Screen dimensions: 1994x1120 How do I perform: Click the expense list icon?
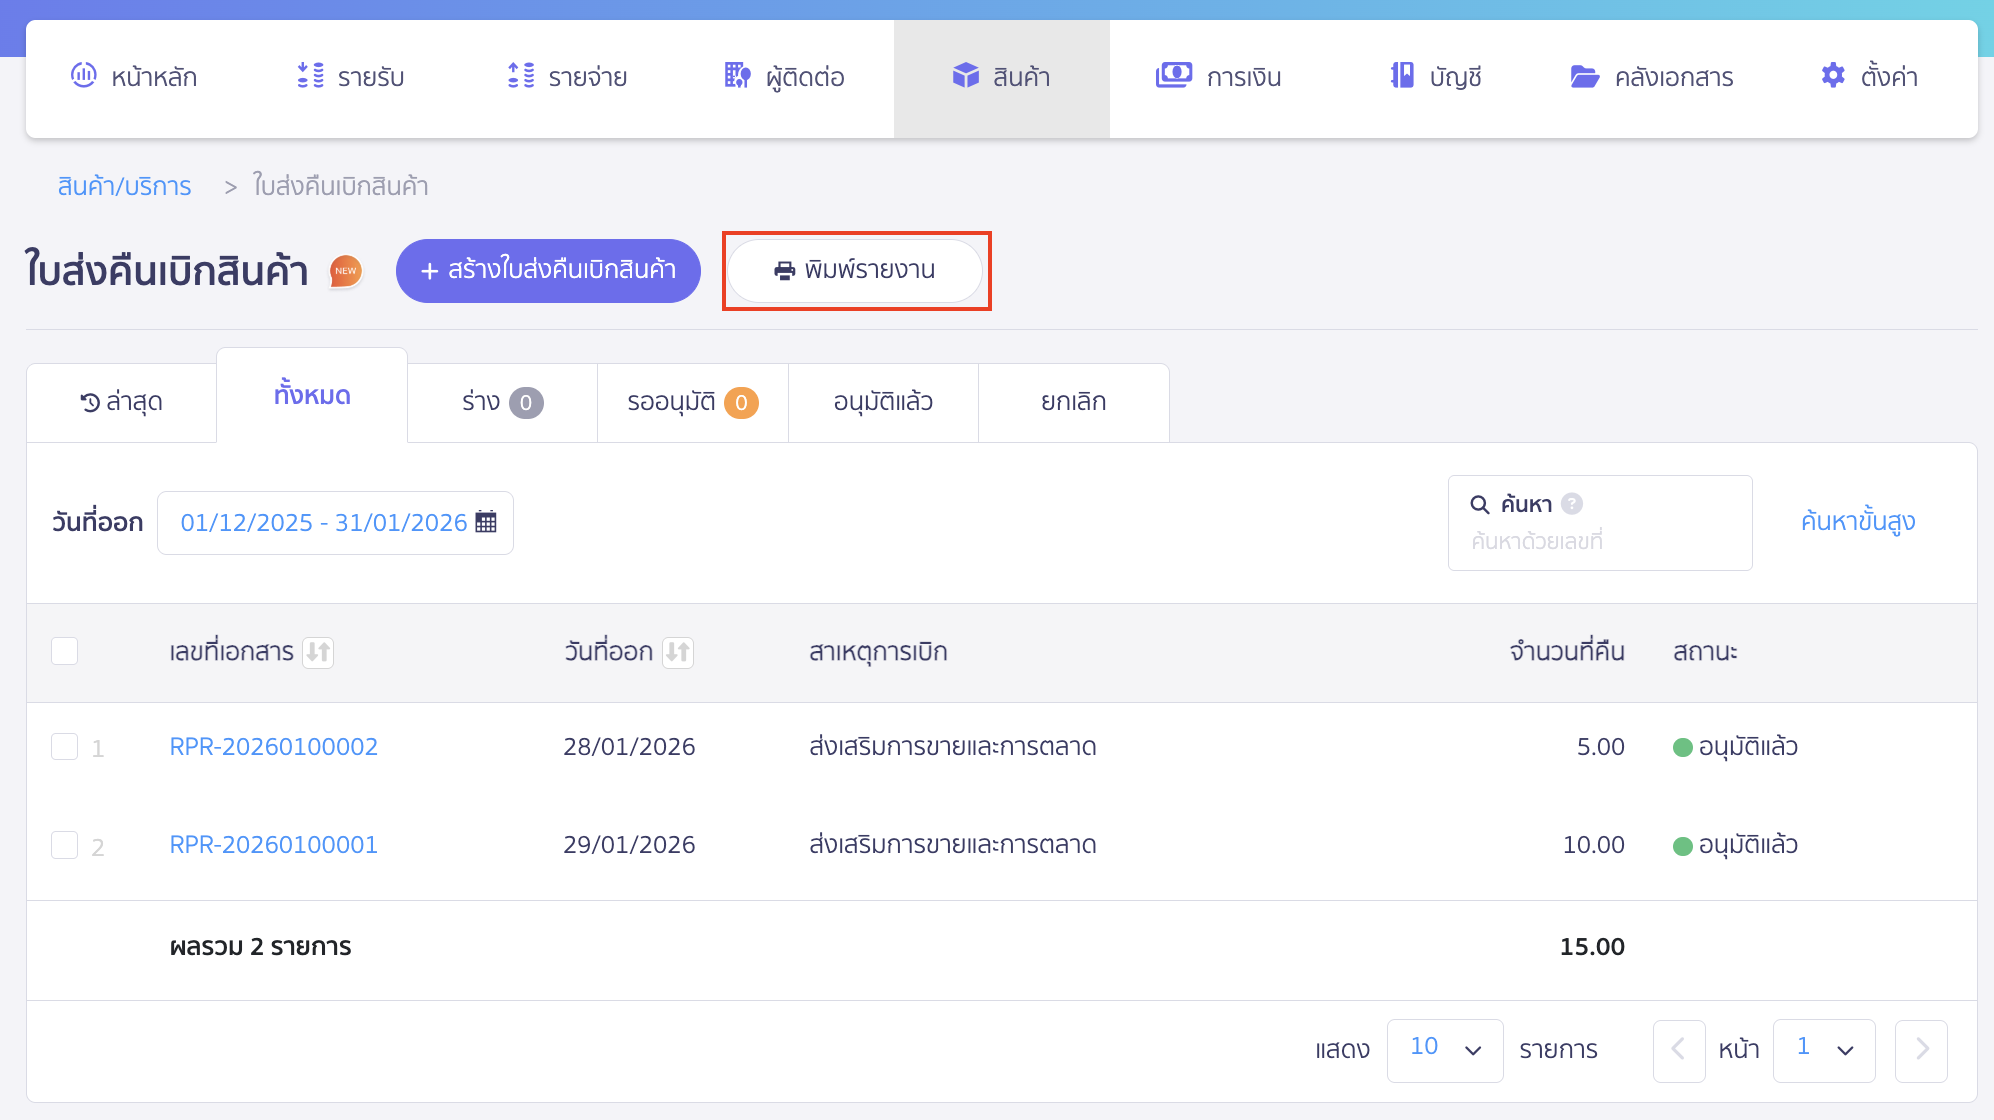point(521,76)
